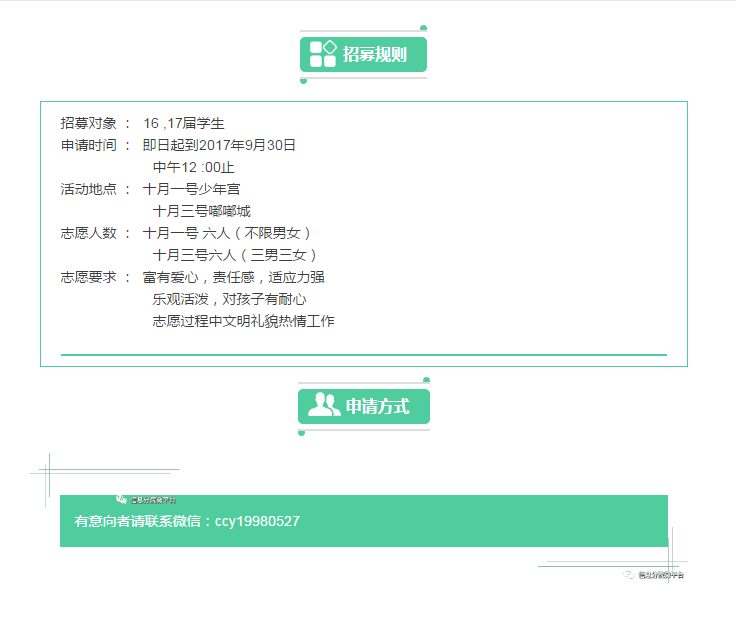Click the 志愿人数 label
Screen dimensions: 736x617
89,233
